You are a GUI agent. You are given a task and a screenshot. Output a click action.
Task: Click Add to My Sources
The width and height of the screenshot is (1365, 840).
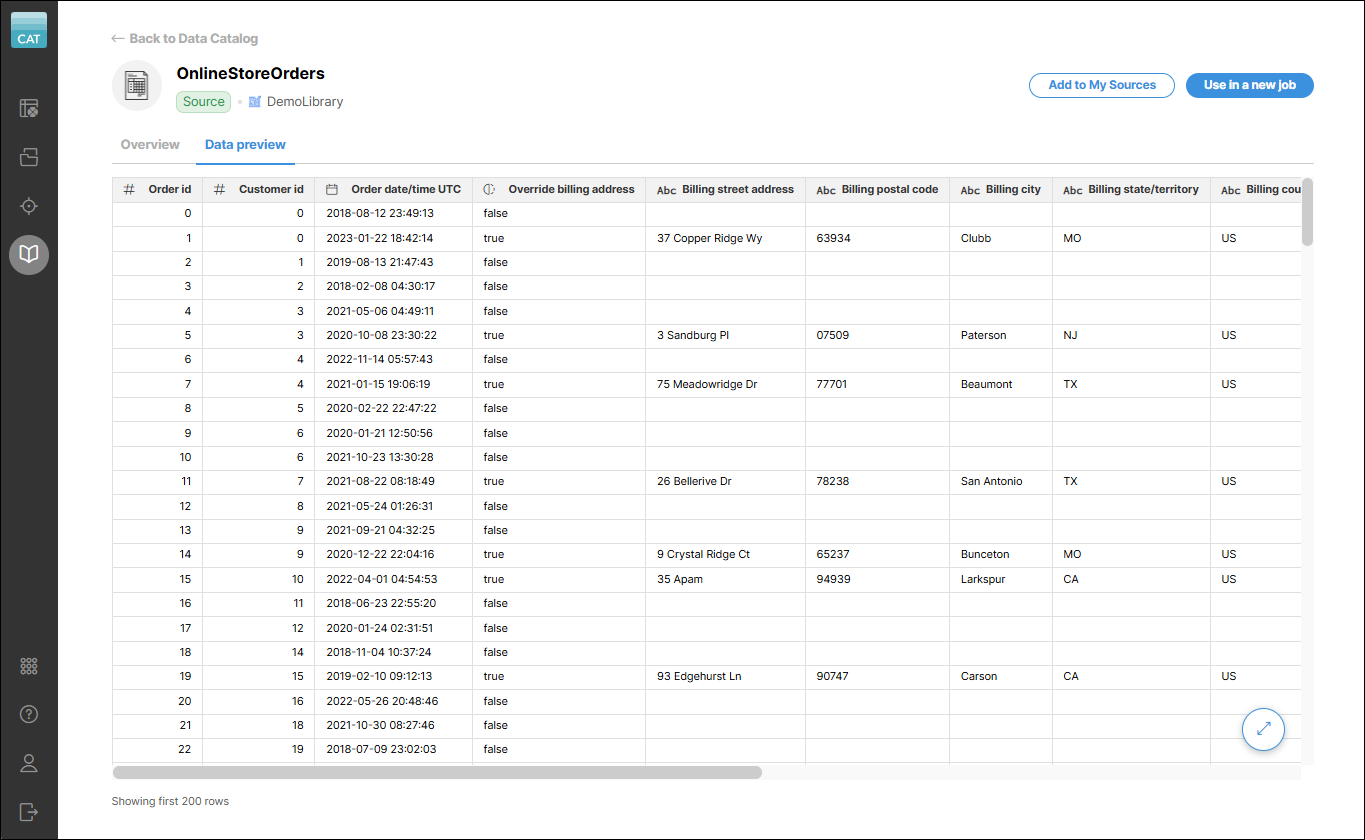(1101, 85)
